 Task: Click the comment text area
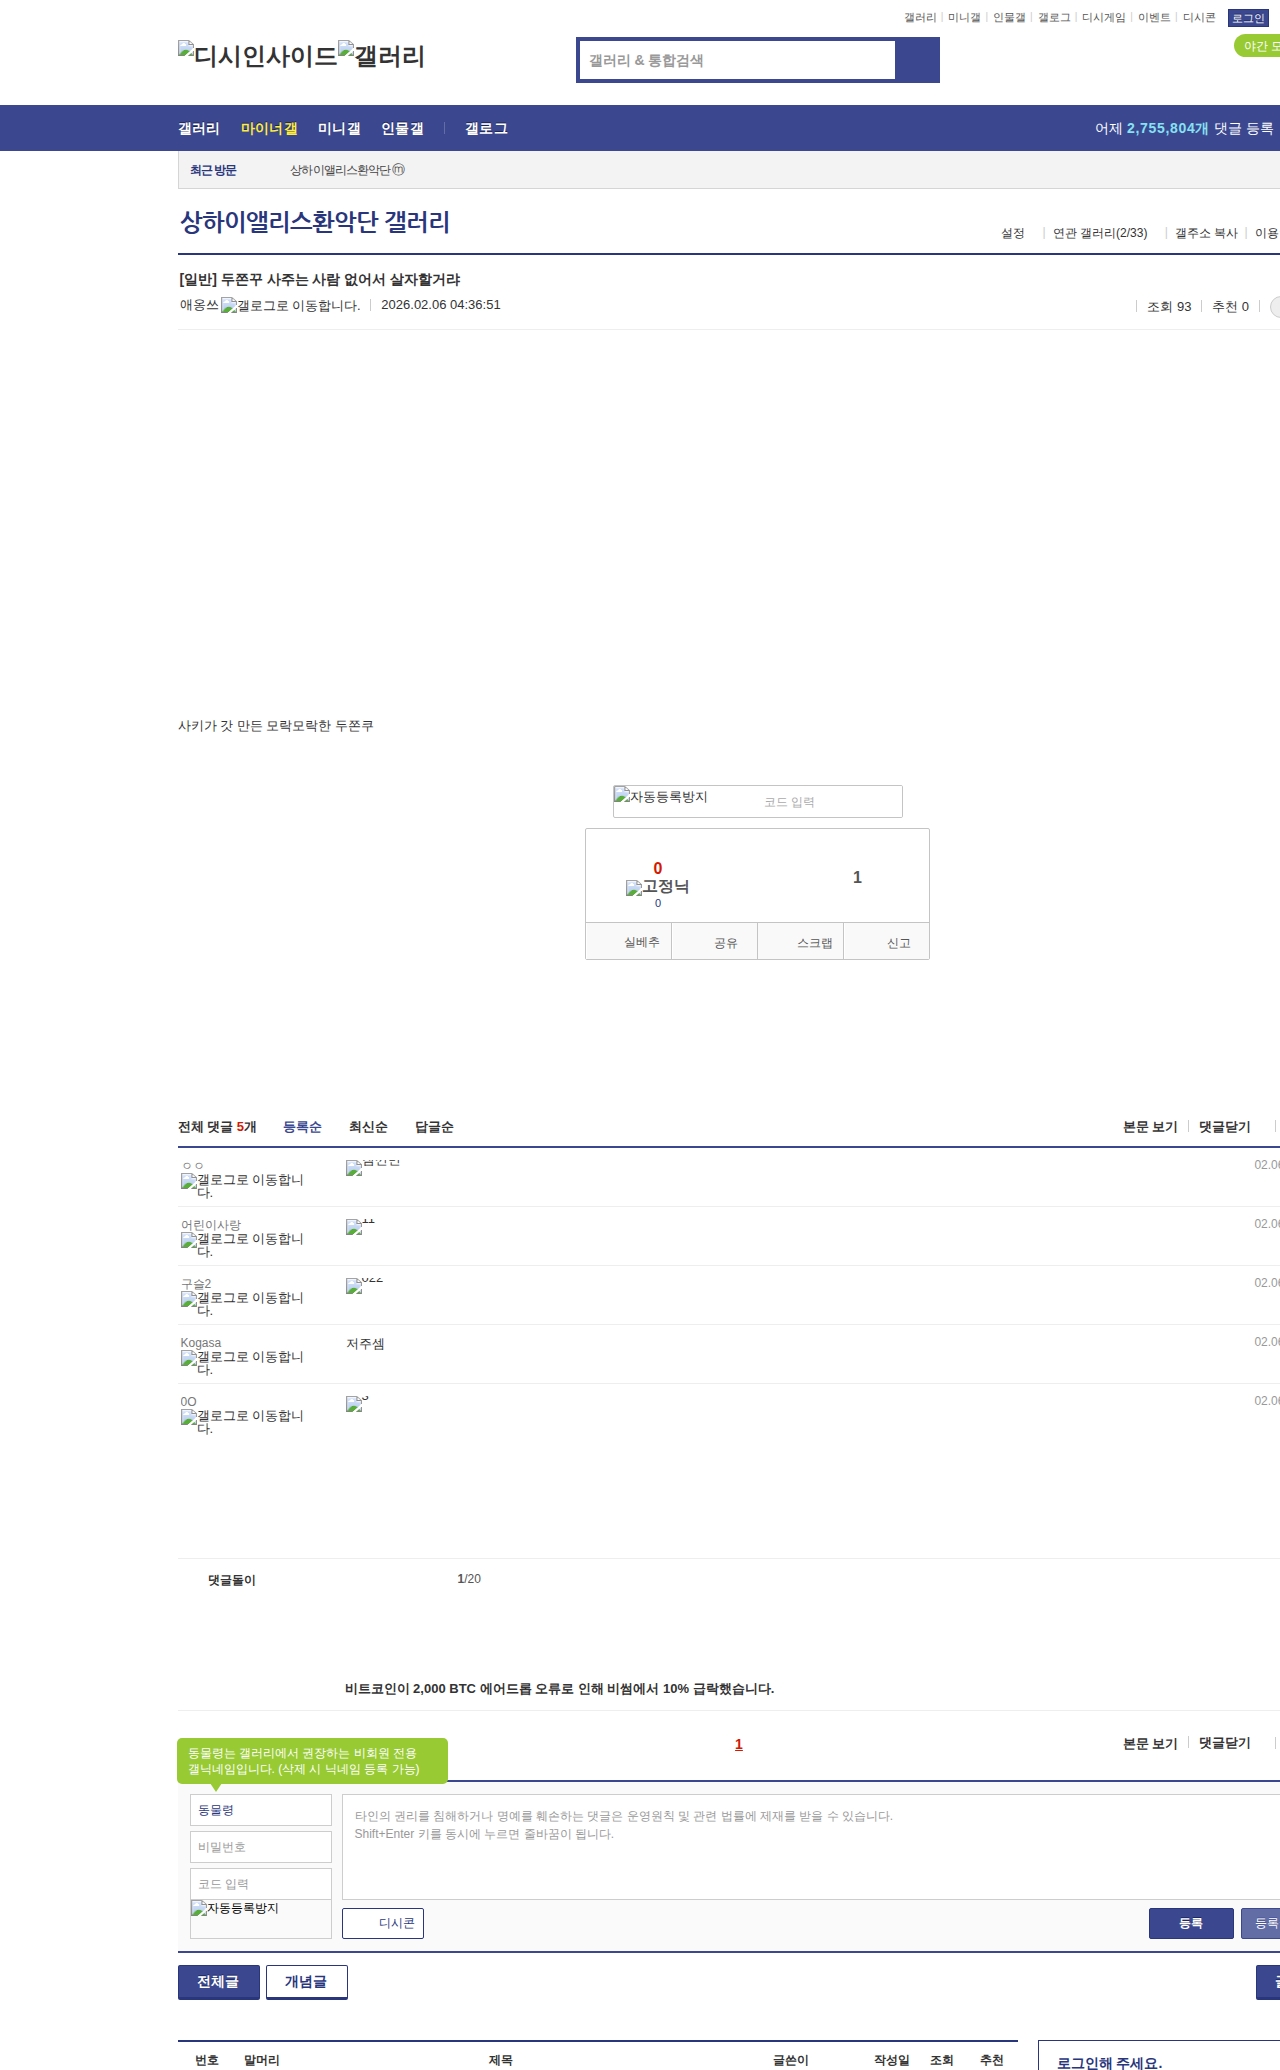point(811,1846)
